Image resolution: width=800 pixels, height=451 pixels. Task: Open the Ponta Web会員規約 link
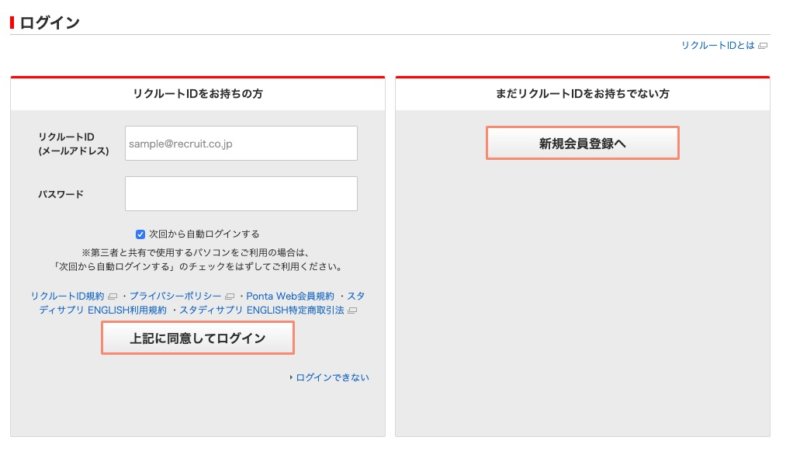[x=290, y=296]
